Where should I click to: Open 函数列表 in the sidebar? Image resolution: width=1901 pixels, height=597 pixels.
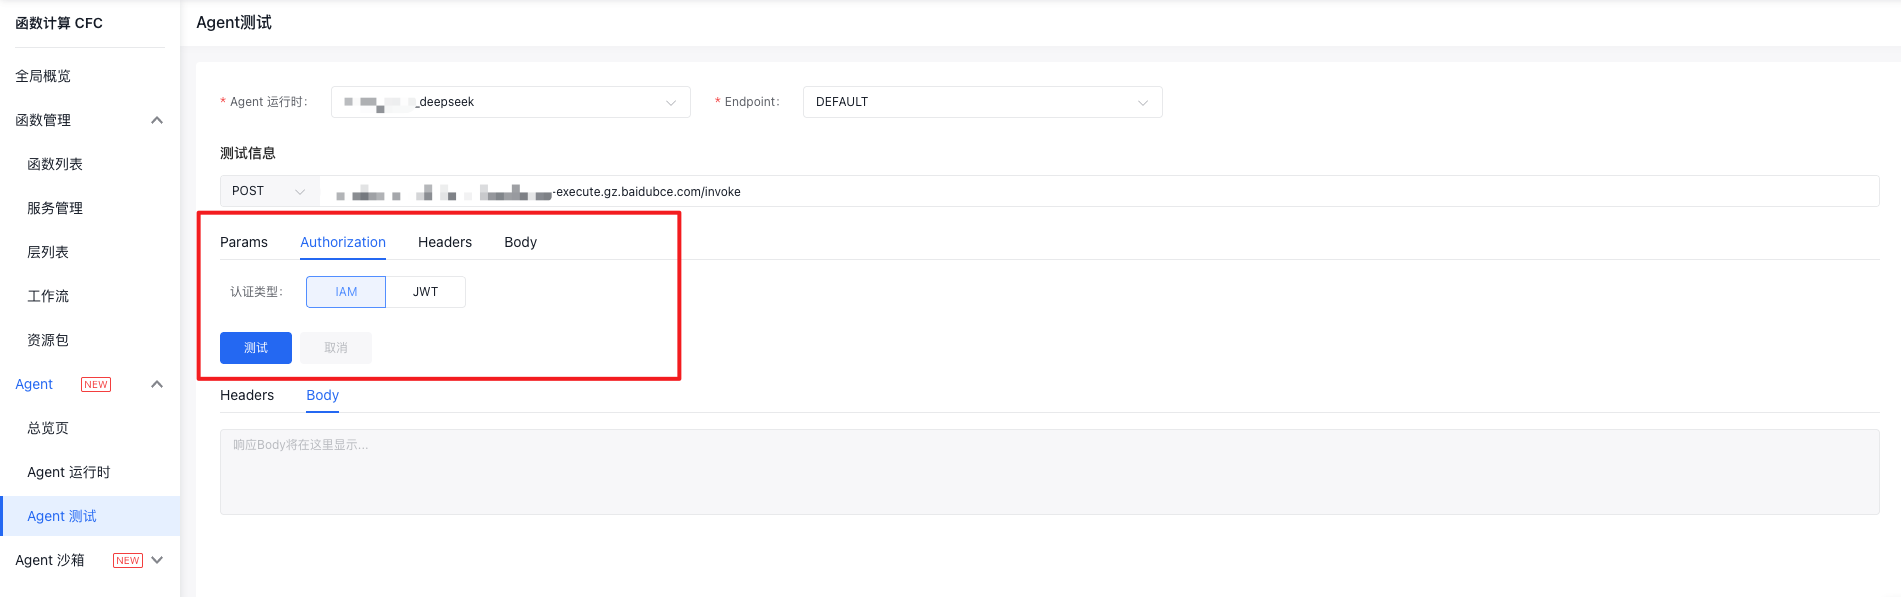(x=55, y=164)
